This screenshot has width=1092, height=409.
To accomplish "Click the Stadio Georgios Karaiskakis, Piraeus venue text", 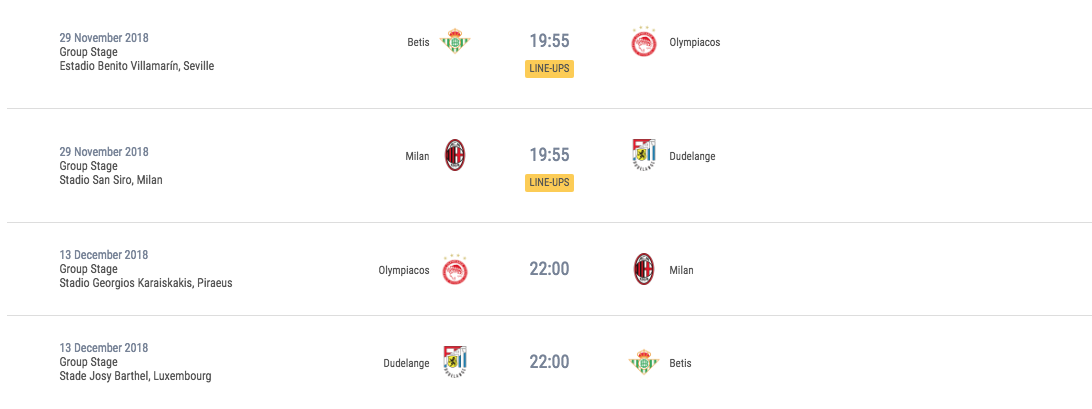I will [x=146, y=283].
